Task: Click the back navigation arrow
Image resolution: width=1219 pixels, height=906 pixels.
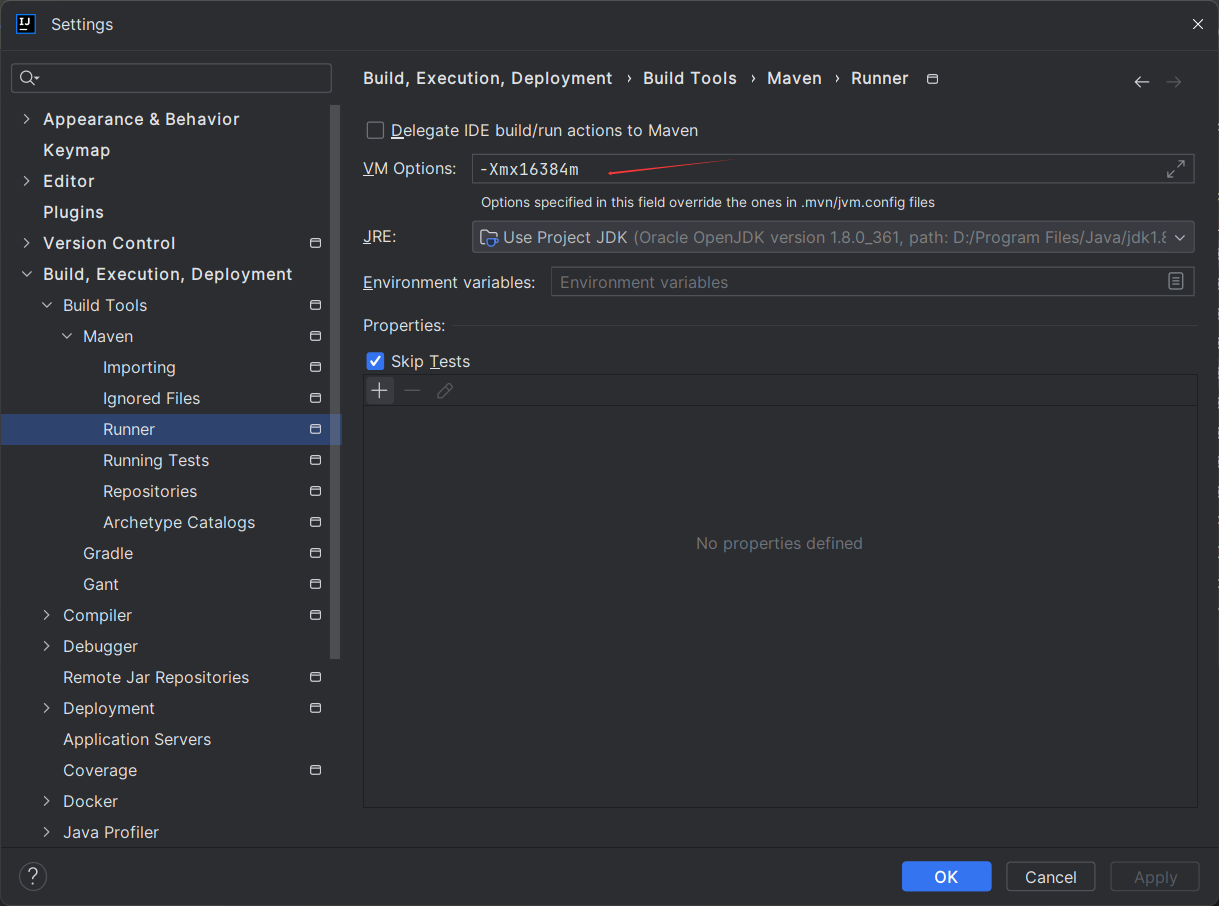Action: click(x=1141, y=82)
